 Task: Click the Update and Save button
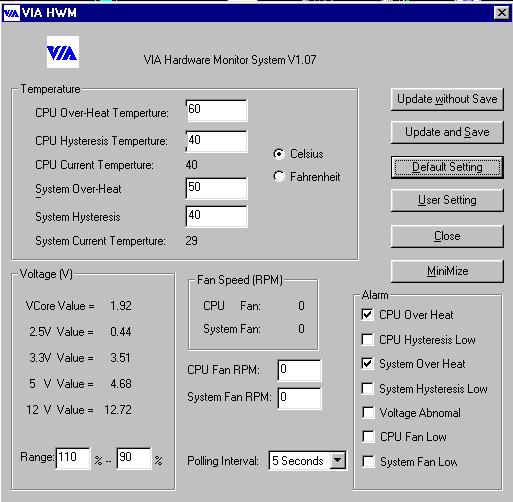pos(447,132)
